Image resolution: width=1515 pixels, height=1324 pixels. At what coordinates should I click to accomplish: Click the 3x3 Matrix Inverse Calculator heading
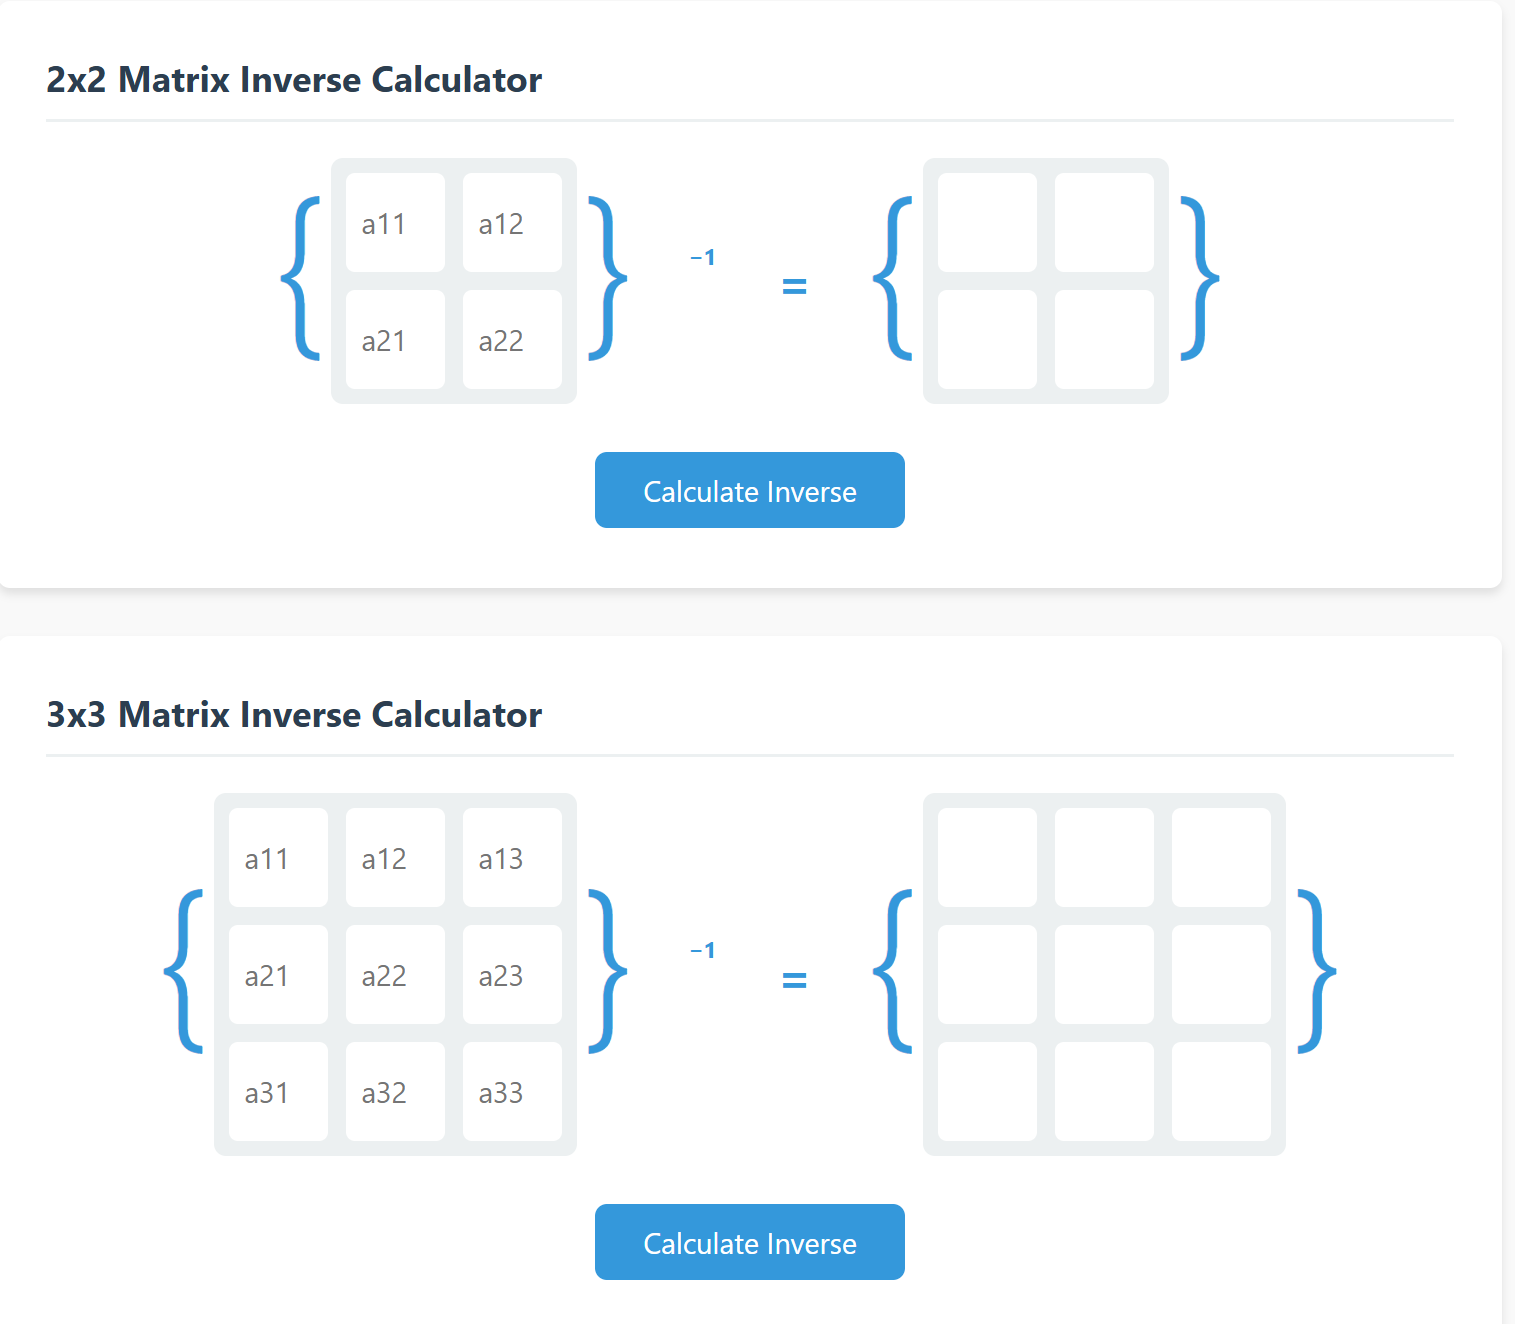[294, 714]
